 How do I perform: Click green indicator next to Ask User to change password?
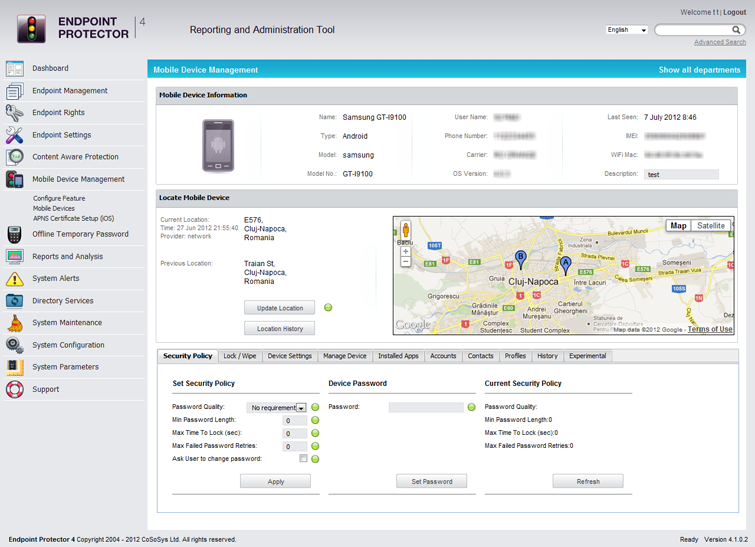(x=315, y=459)
